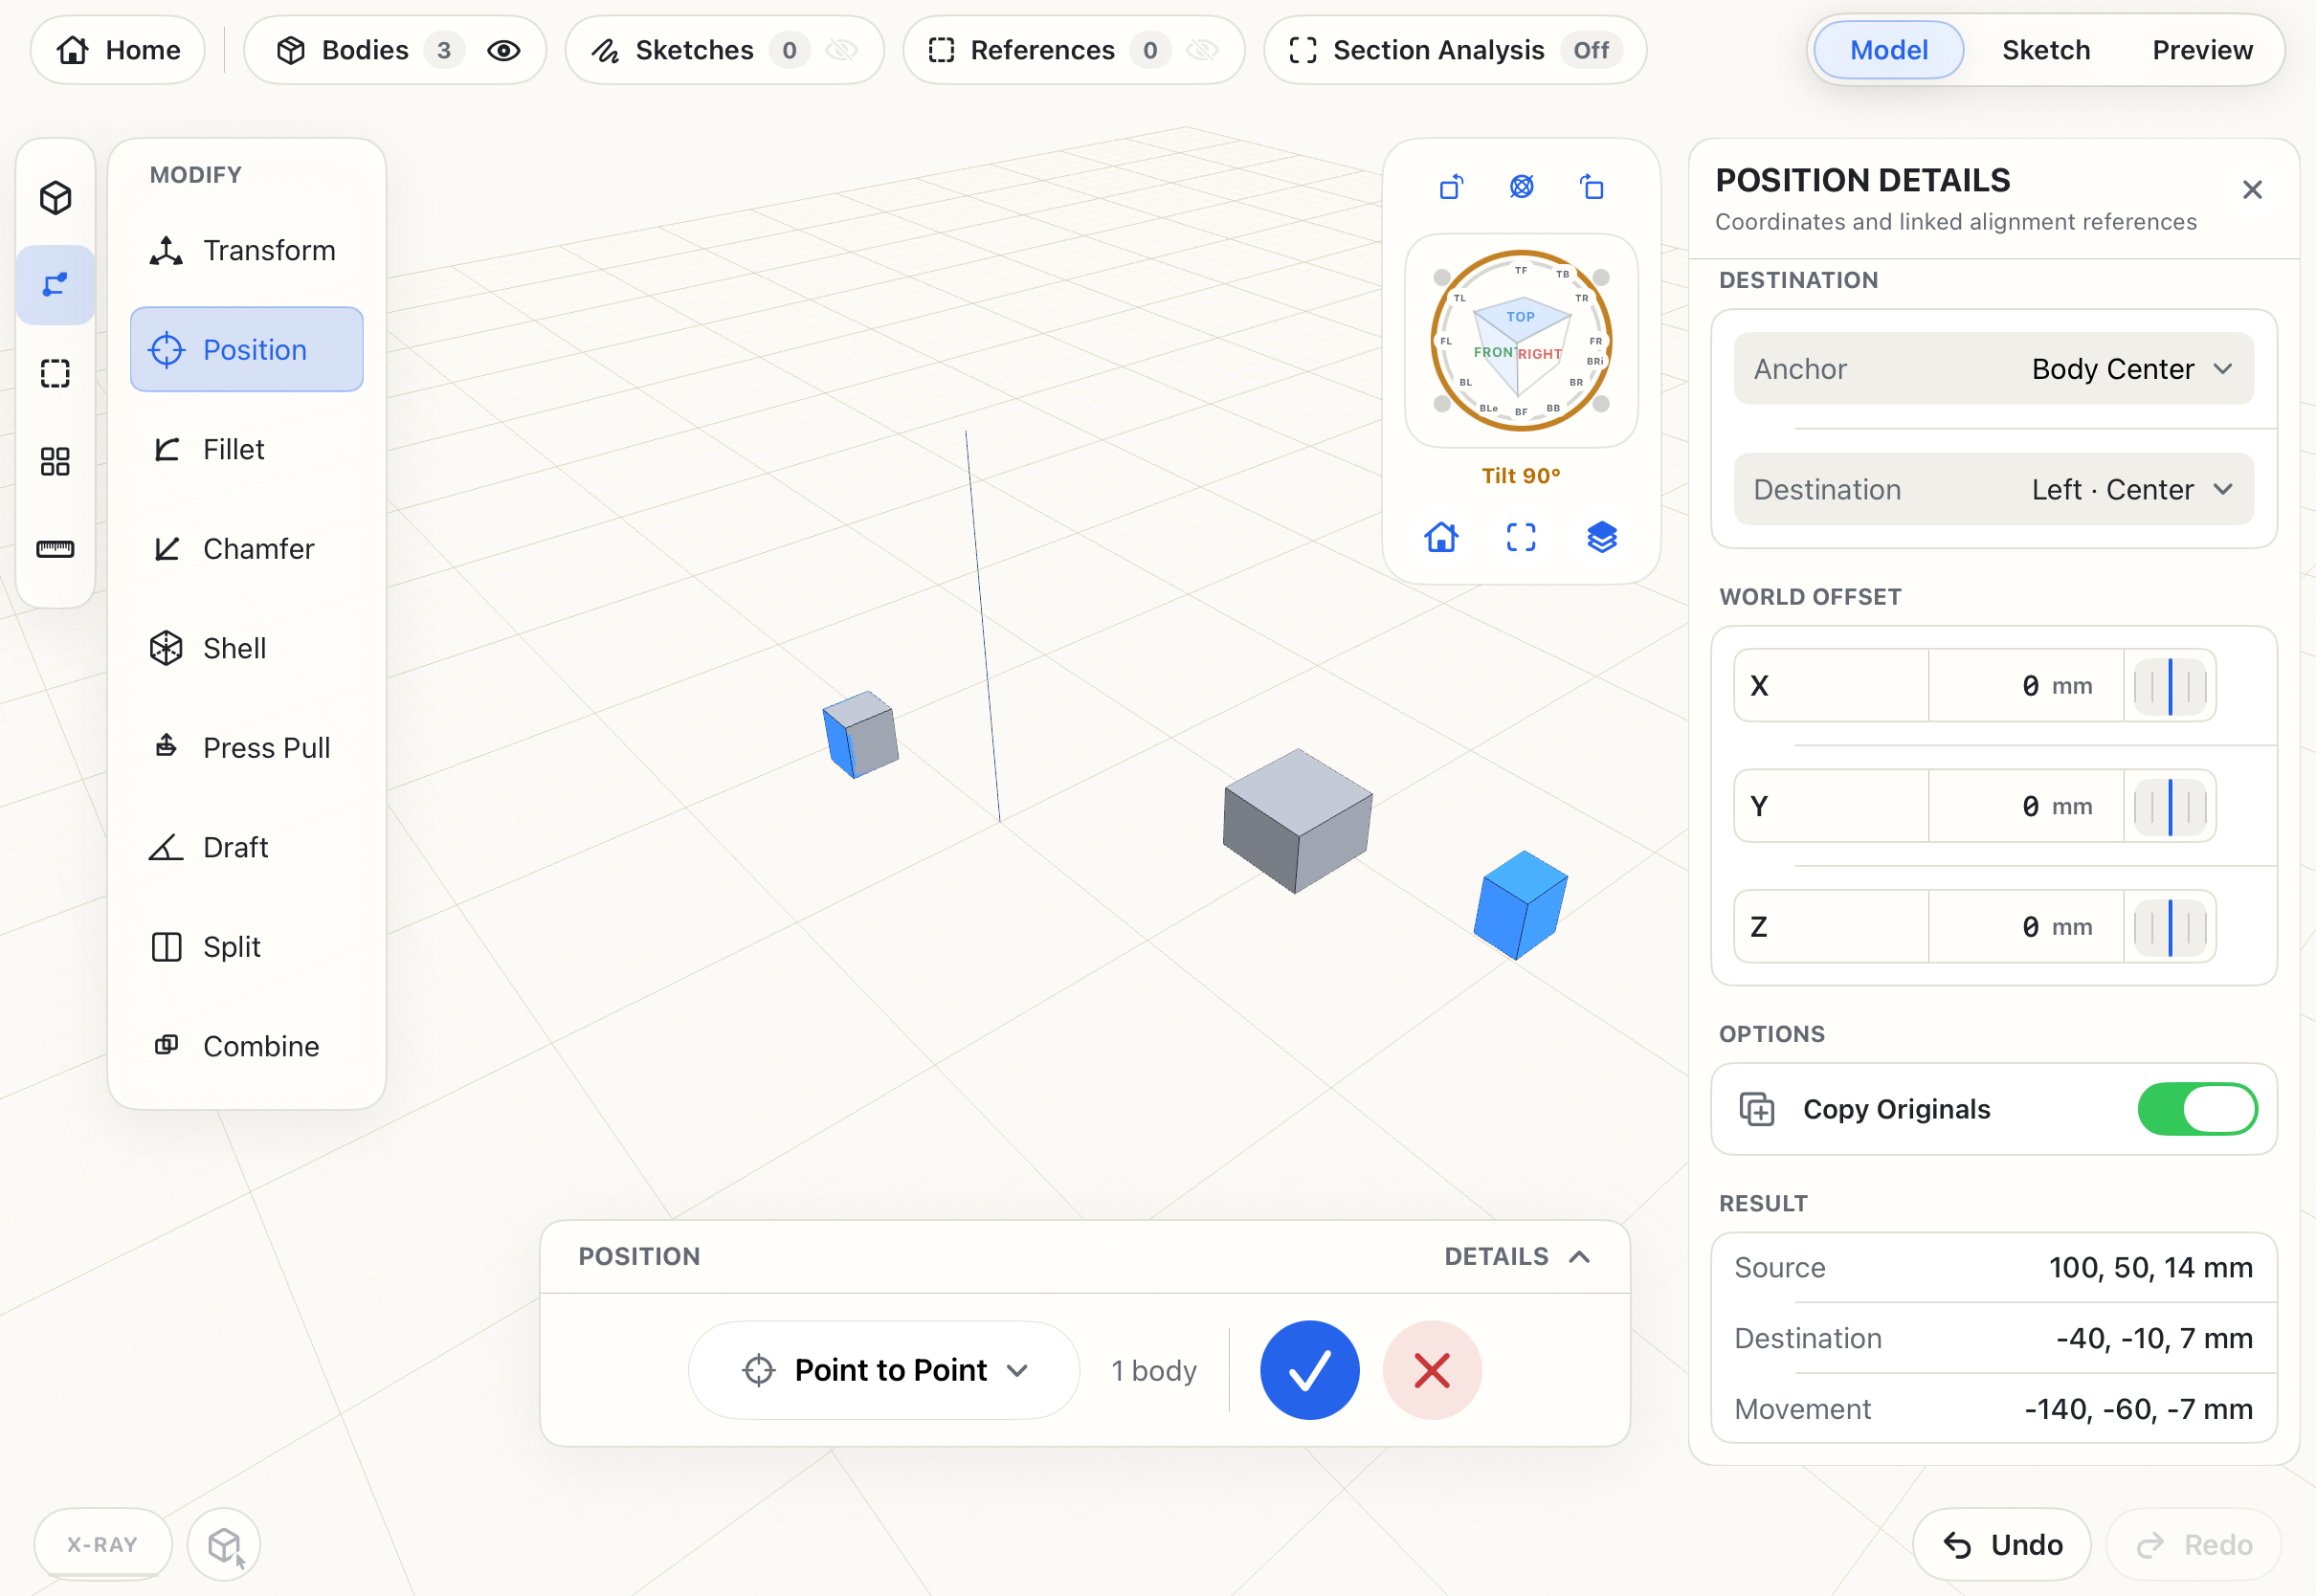Viewport: 2316px width, 1596px height.
Task: Reset camera with the blue home view icon
Action: tap(1441, 537)
